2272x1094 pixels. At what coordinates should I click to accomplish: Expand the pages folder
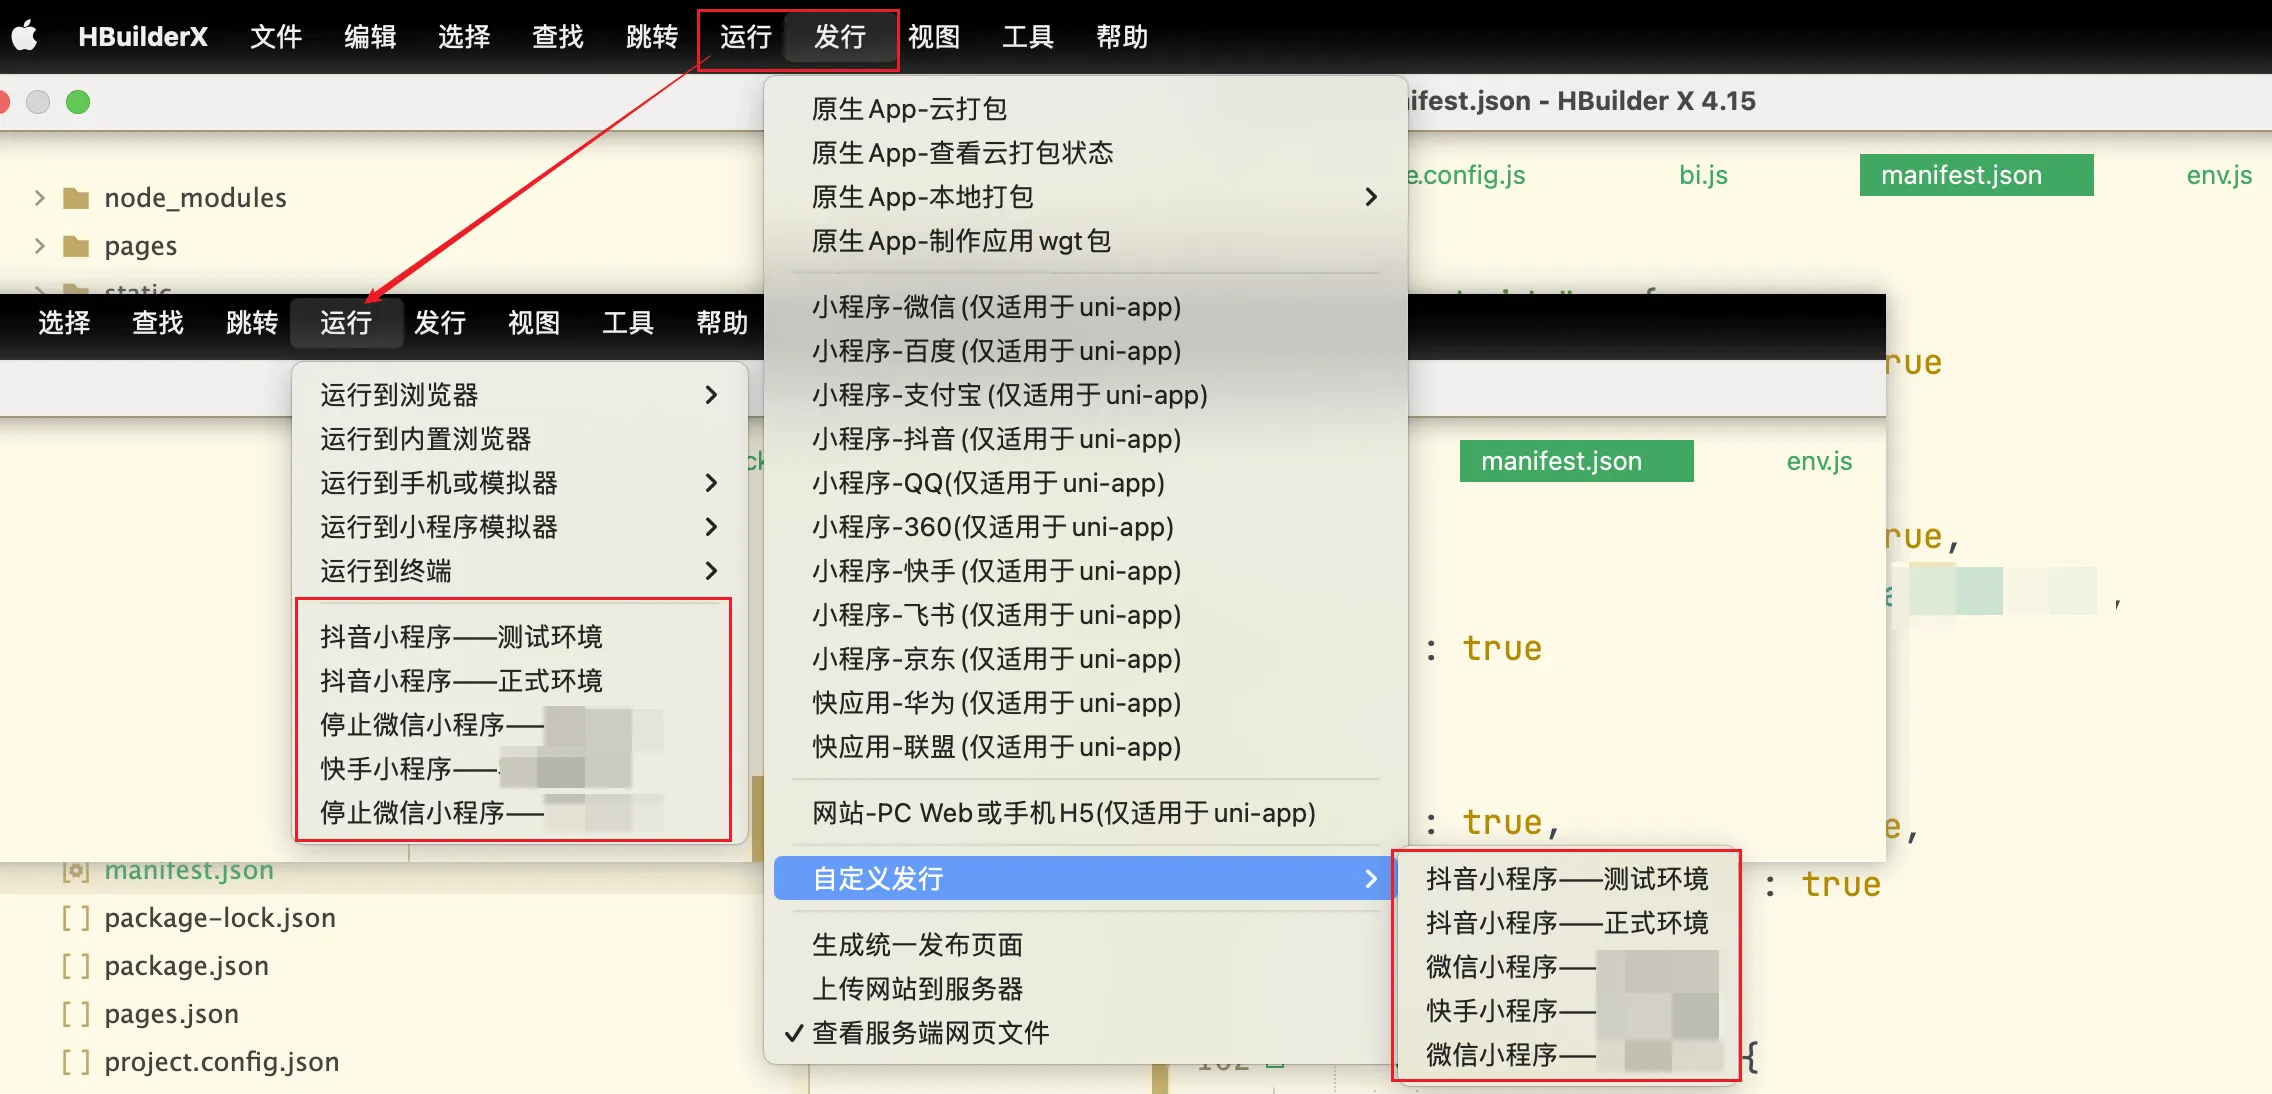[x=39, y=246]
